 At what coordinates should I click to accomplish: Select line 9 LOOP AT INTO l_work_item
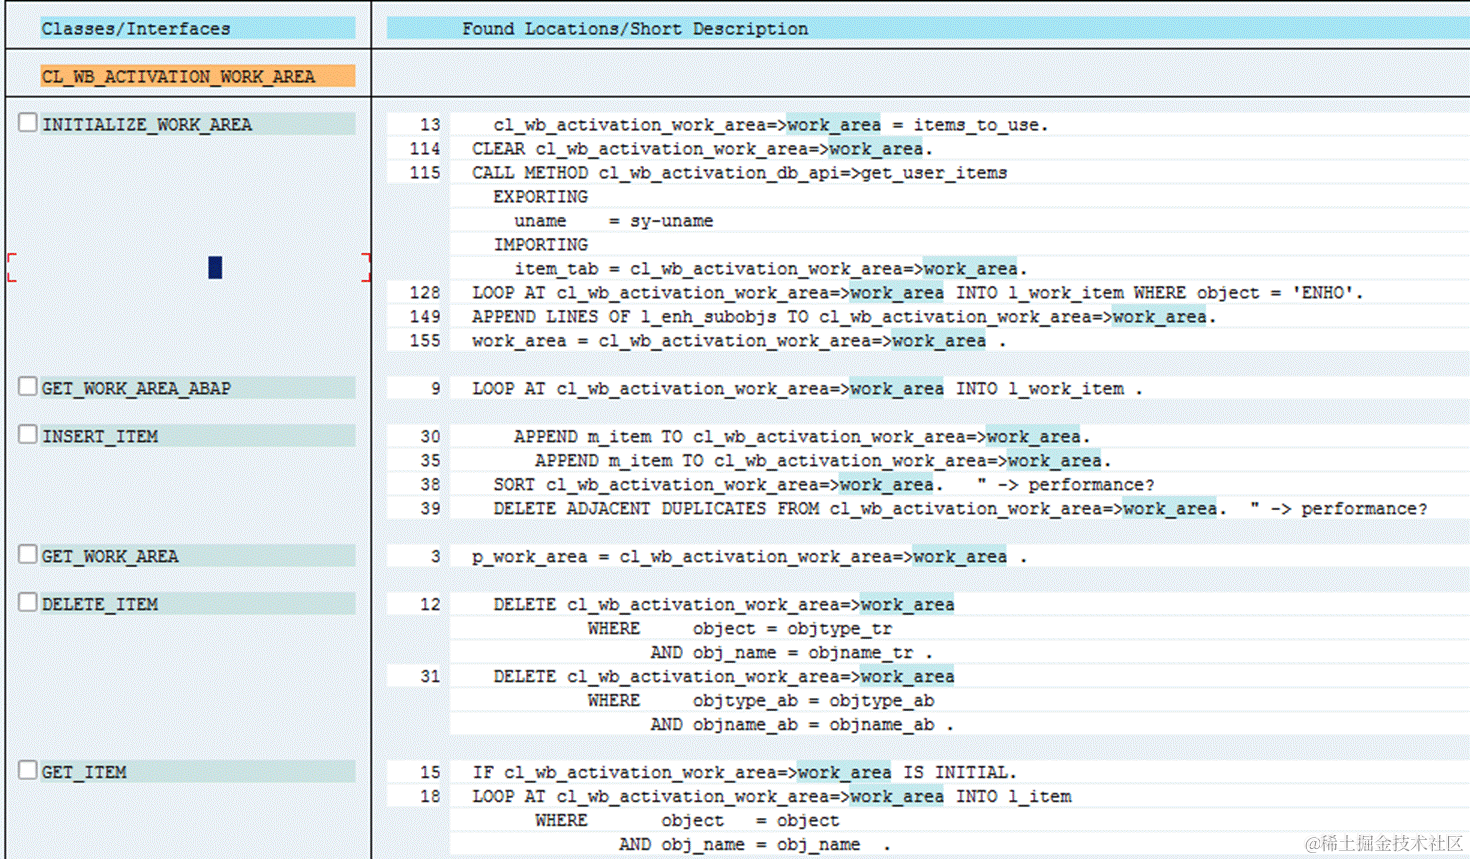(807, 388)
